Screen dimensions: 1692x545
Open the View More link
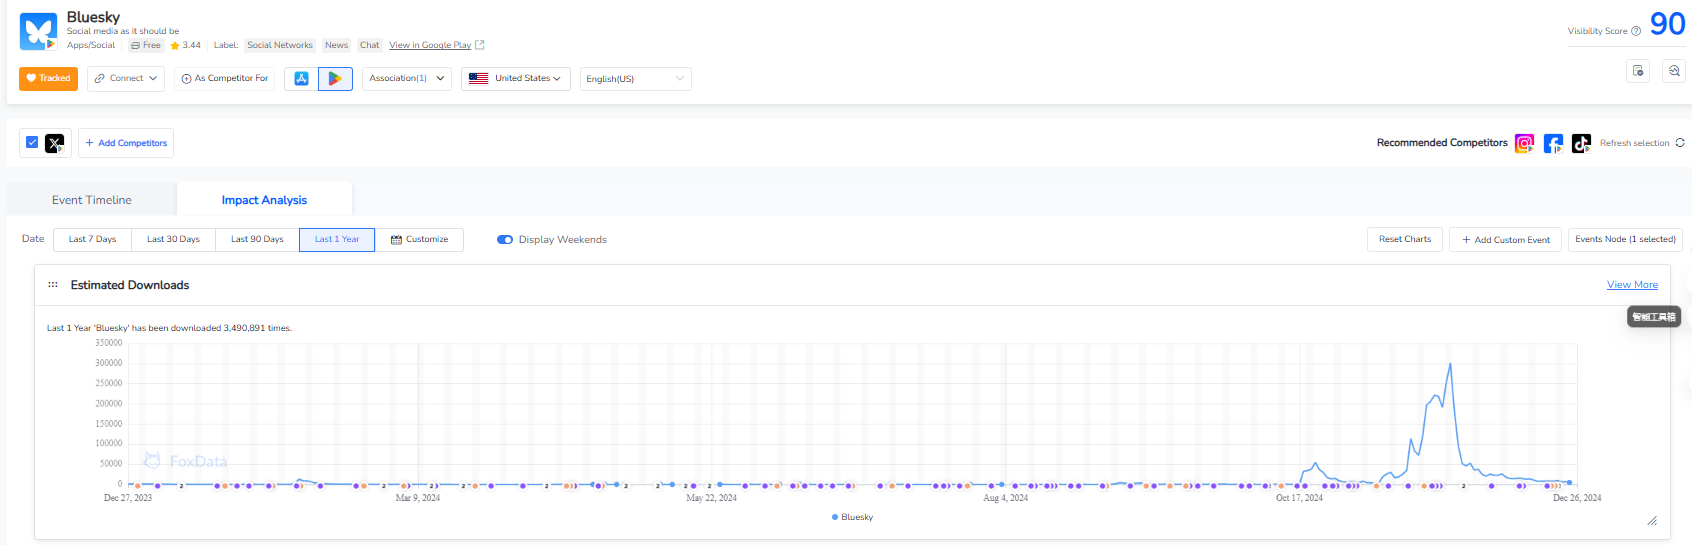pos(1632,285)
